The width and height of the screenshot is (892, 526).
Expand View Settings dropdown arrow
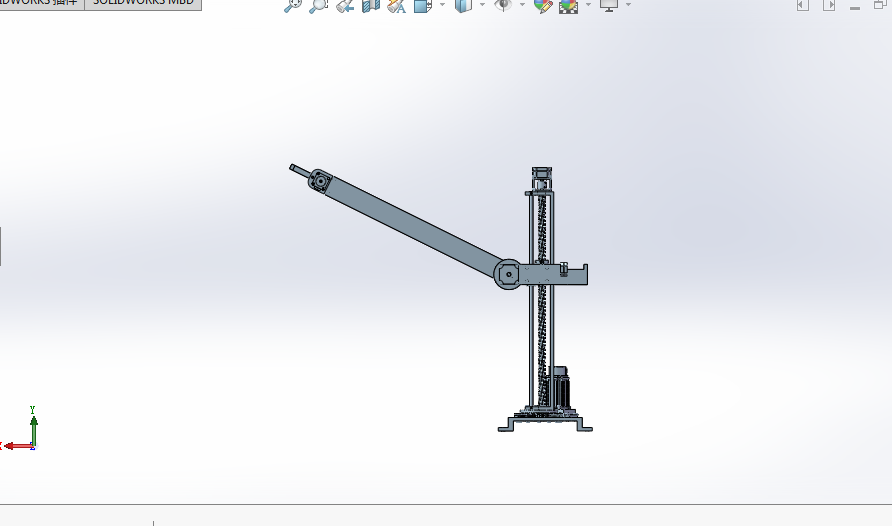pyautogui.click(x=629, y=5)
